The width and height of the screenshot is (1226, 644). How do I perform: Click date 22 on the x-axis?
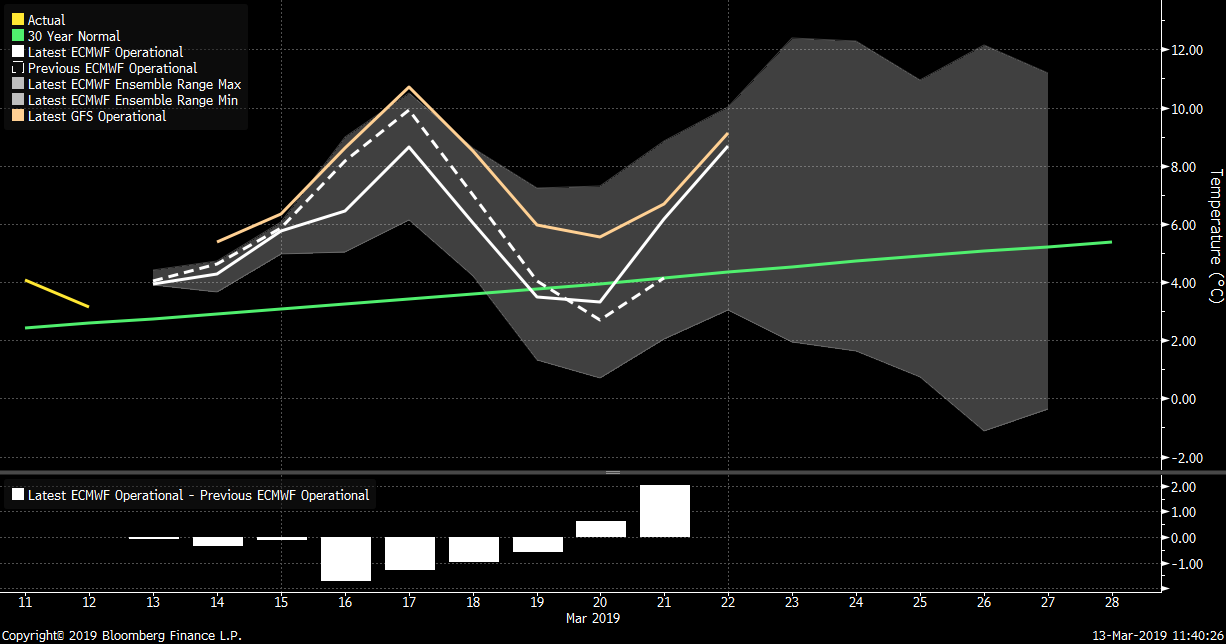point(727,602)
